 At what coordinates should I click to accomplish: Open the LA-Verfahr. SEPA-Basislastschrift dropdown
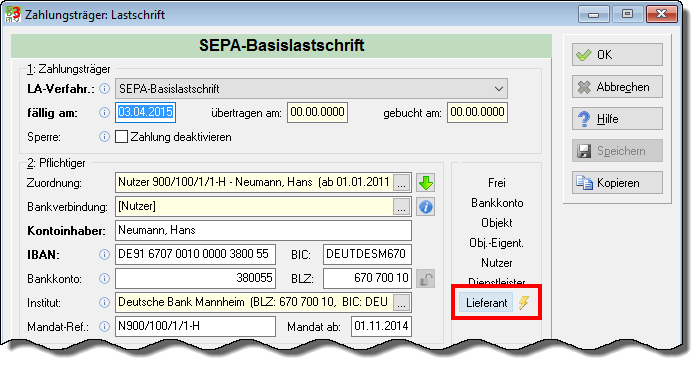pos(311,89)
